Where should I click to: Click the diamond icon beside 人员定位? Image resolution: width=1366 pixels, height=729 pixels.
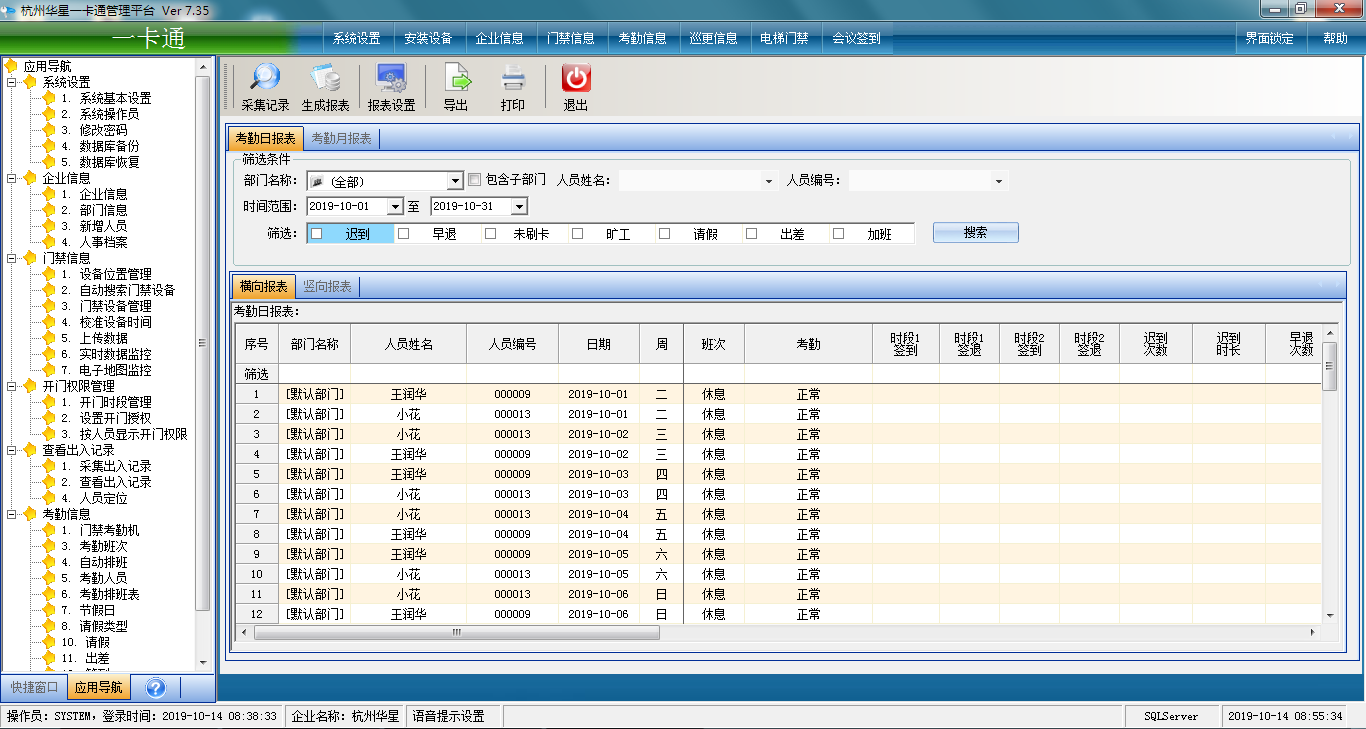(x=48, y=498)
